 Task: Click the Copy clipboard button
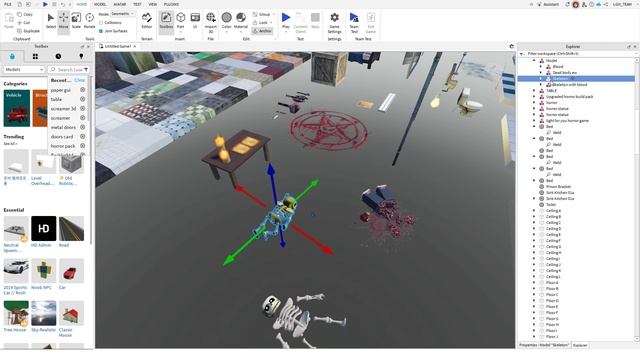pyautogui.click(x=25, y=14)
